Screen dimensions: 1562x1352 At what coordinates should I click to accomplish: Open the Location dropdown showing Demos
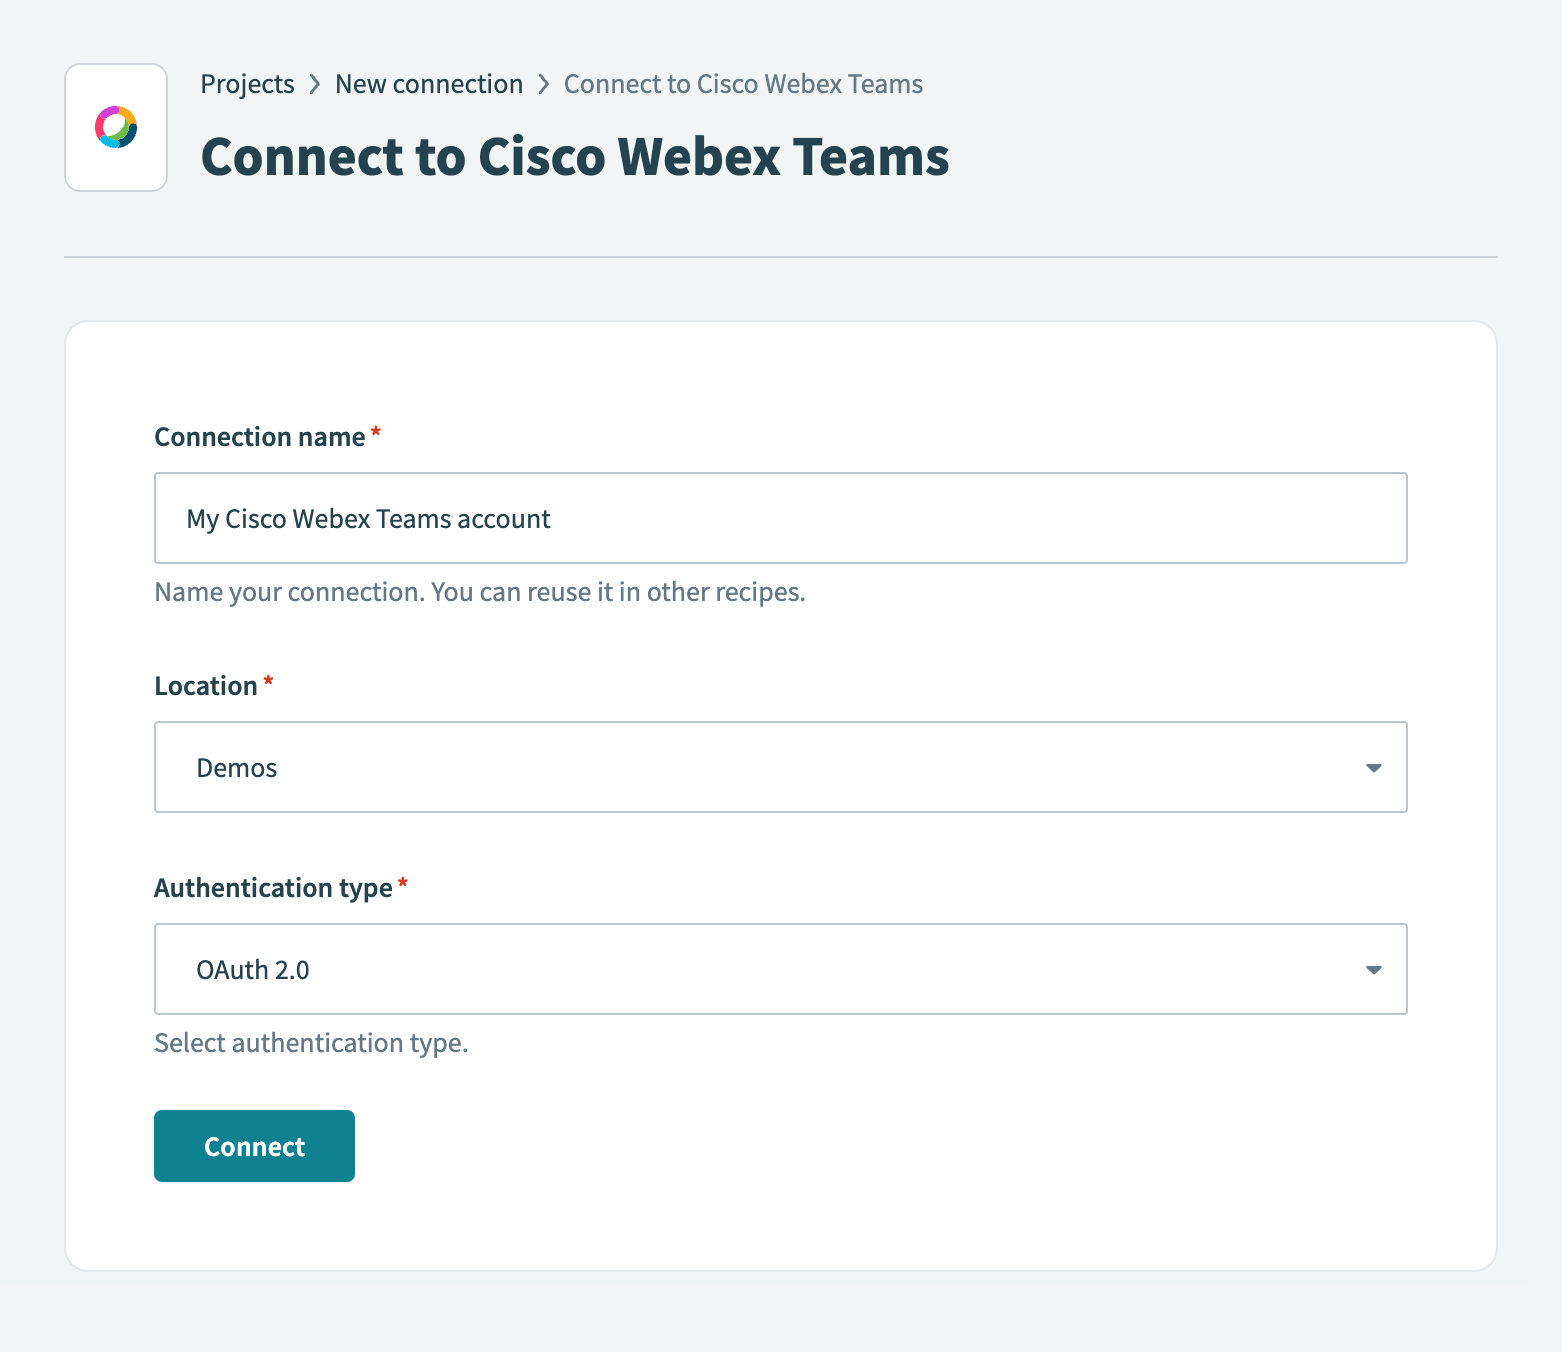coord(780,767)
